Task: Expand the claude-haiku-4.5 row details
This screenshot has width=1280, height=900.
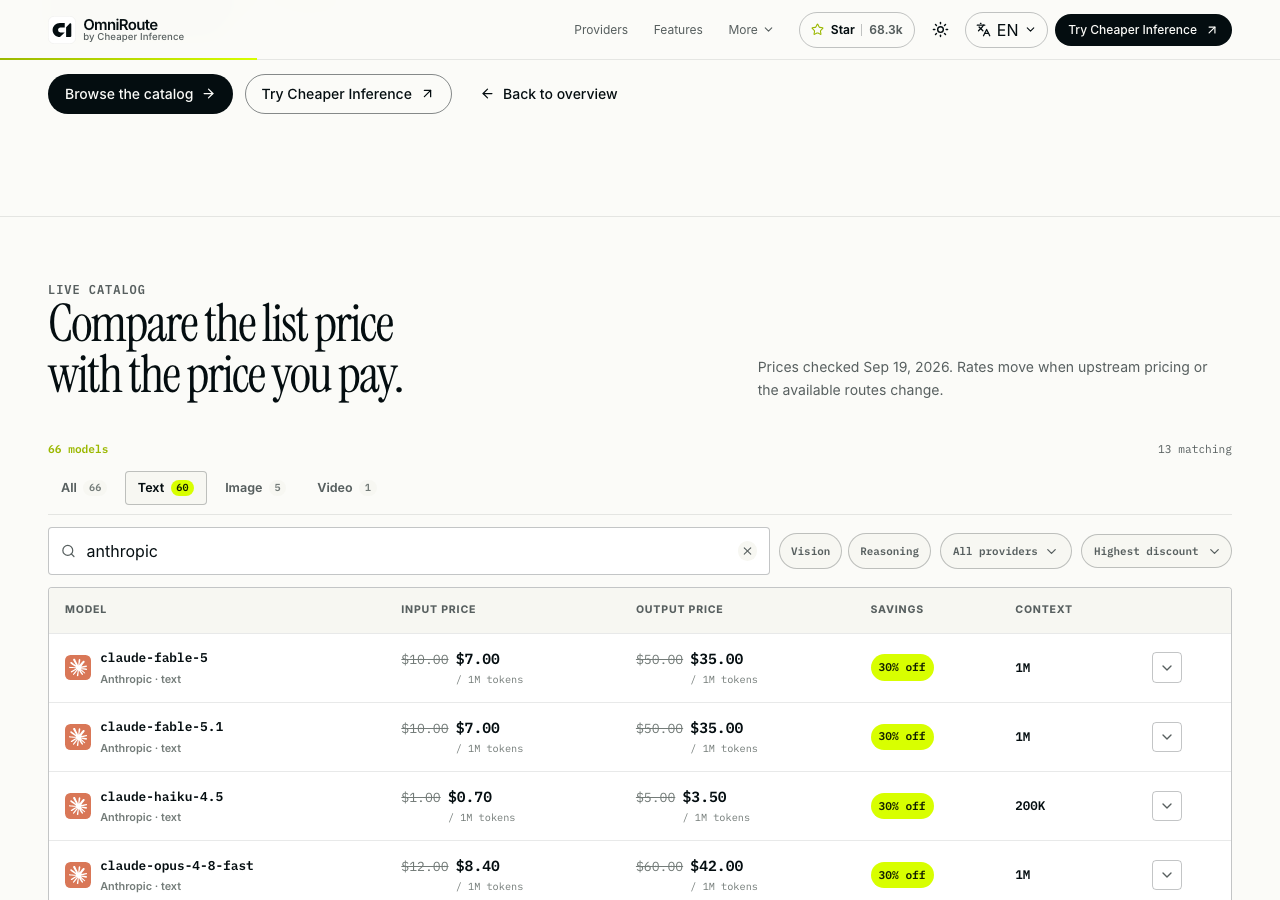Action: coord(1167,806)
